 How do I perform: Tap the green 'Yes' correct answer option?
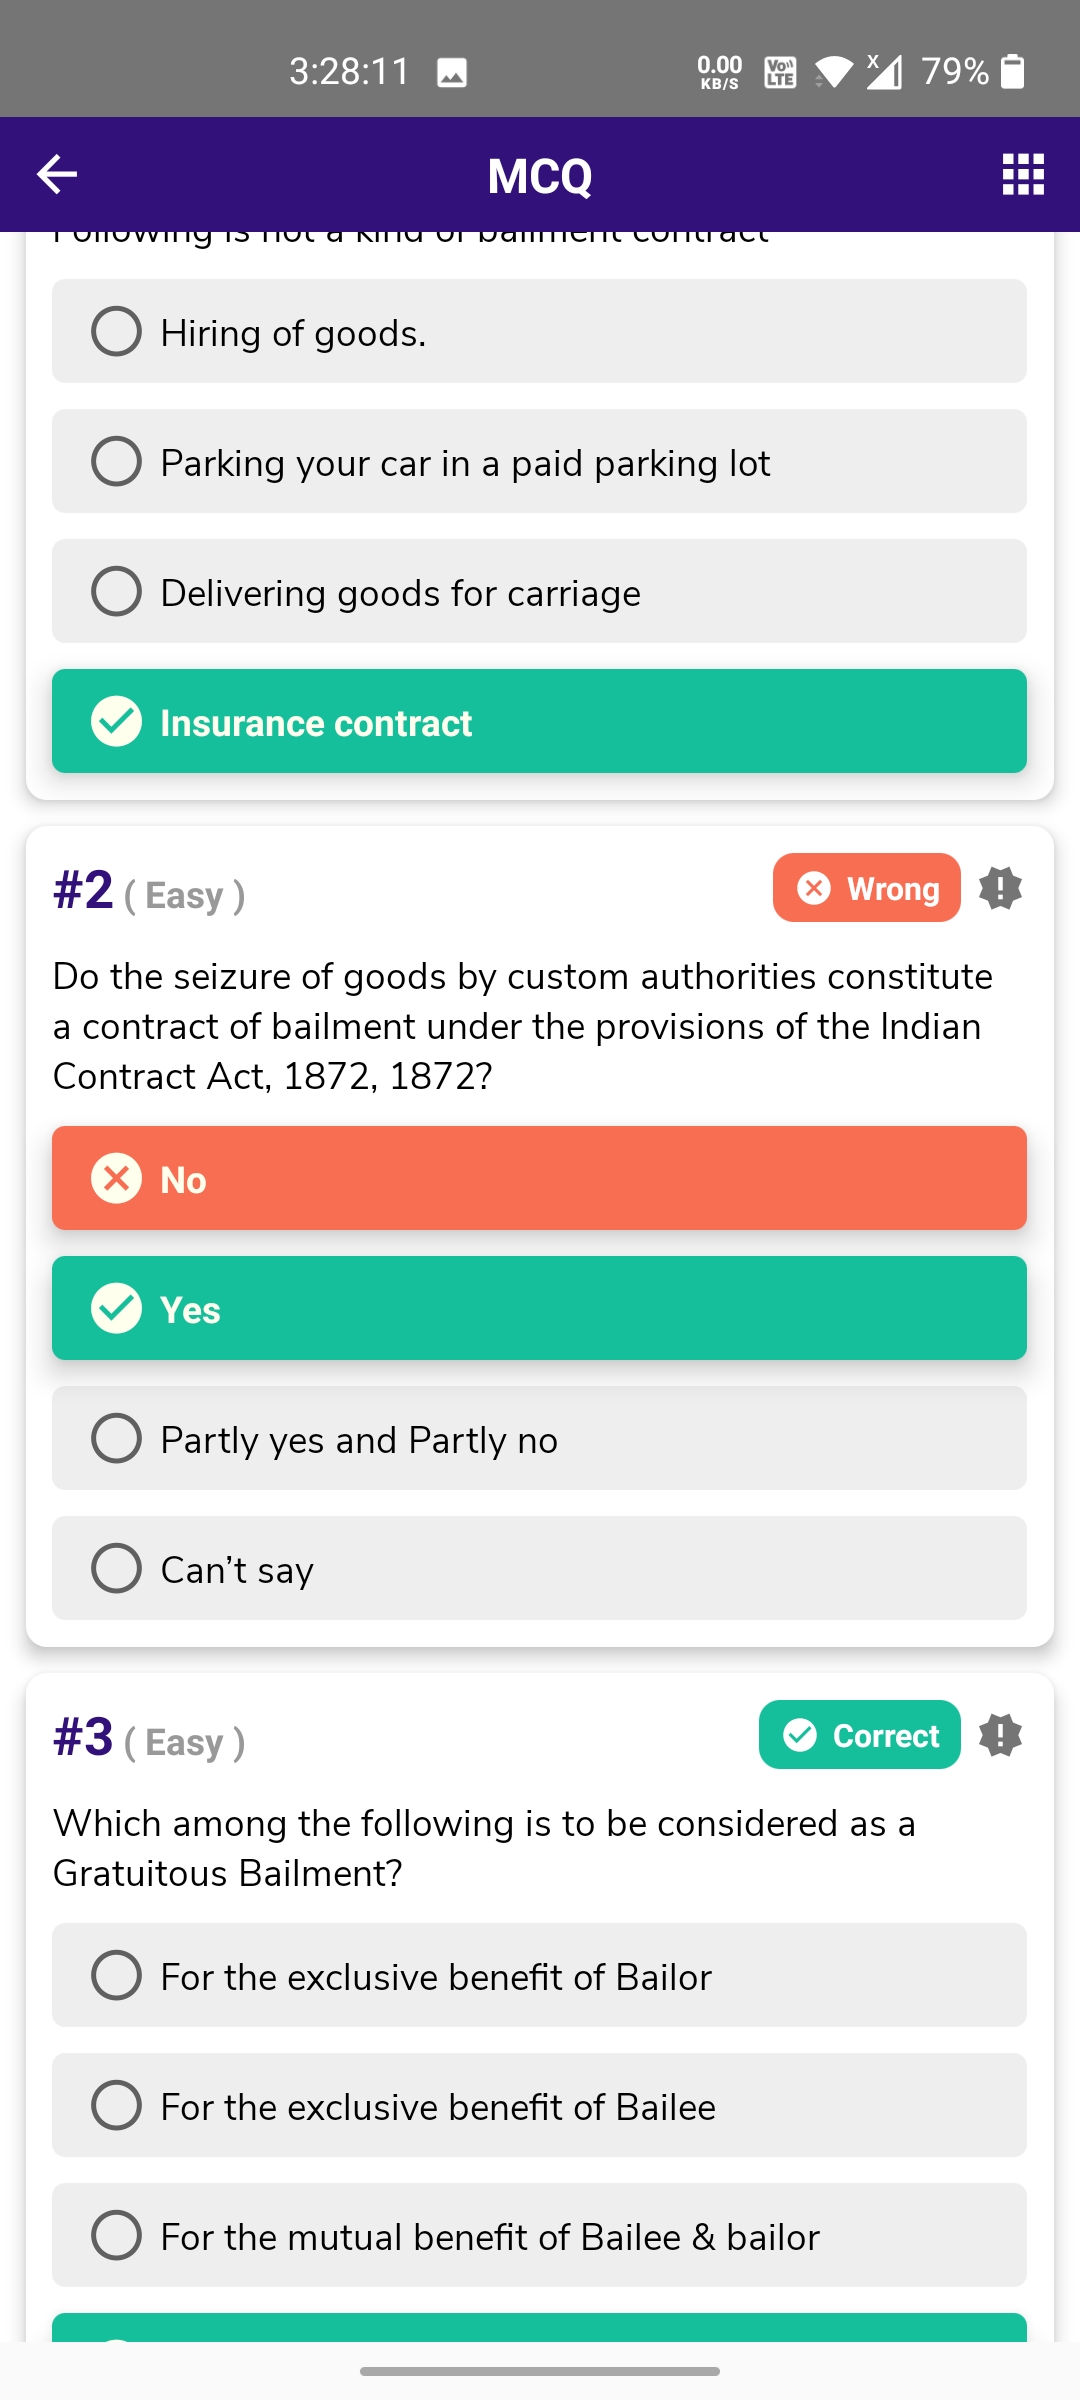[x=539, y=1308]
